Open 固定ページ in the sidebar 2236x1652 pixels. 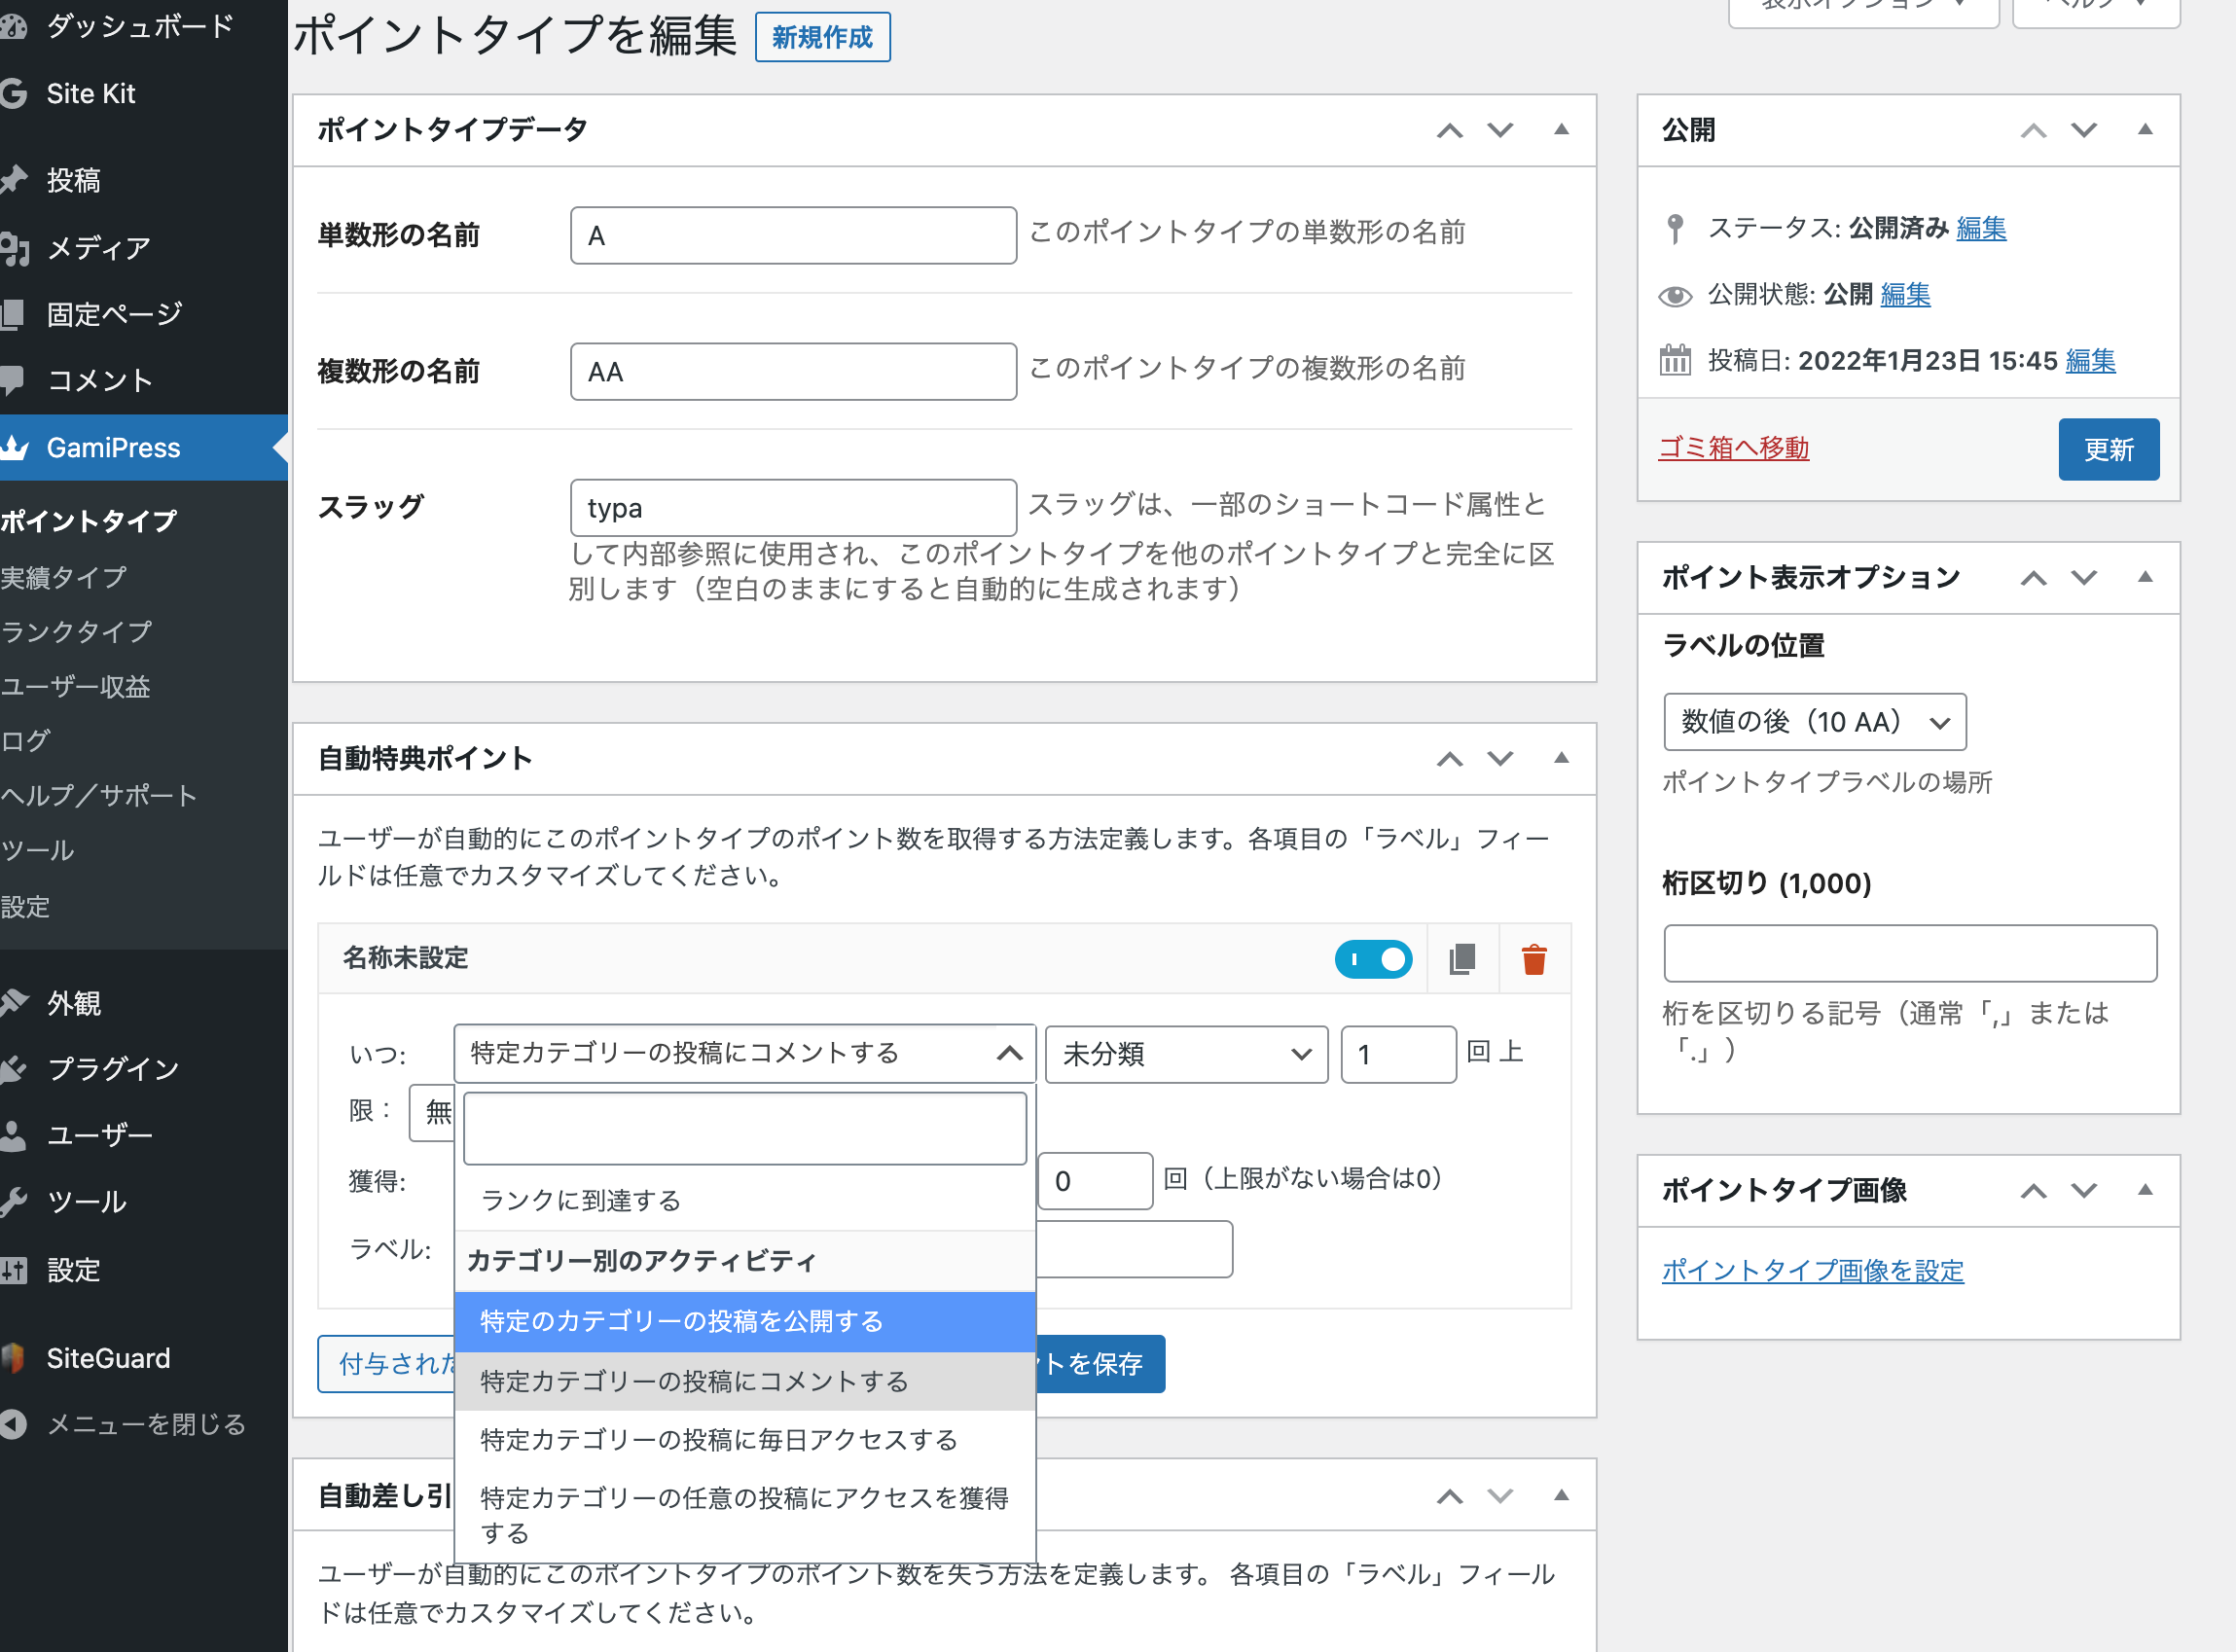coord(114,314)
